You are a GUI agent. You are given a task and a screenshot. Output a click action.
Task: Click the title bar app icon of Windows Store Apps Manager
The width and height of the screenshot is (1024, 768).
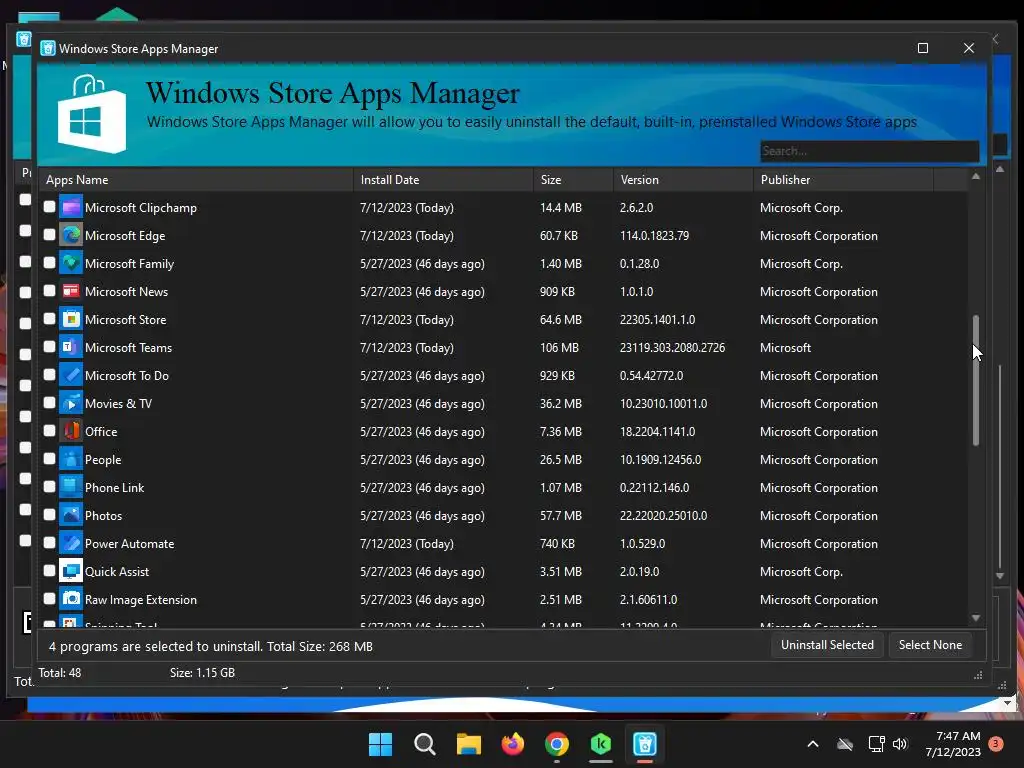point(48,48)
